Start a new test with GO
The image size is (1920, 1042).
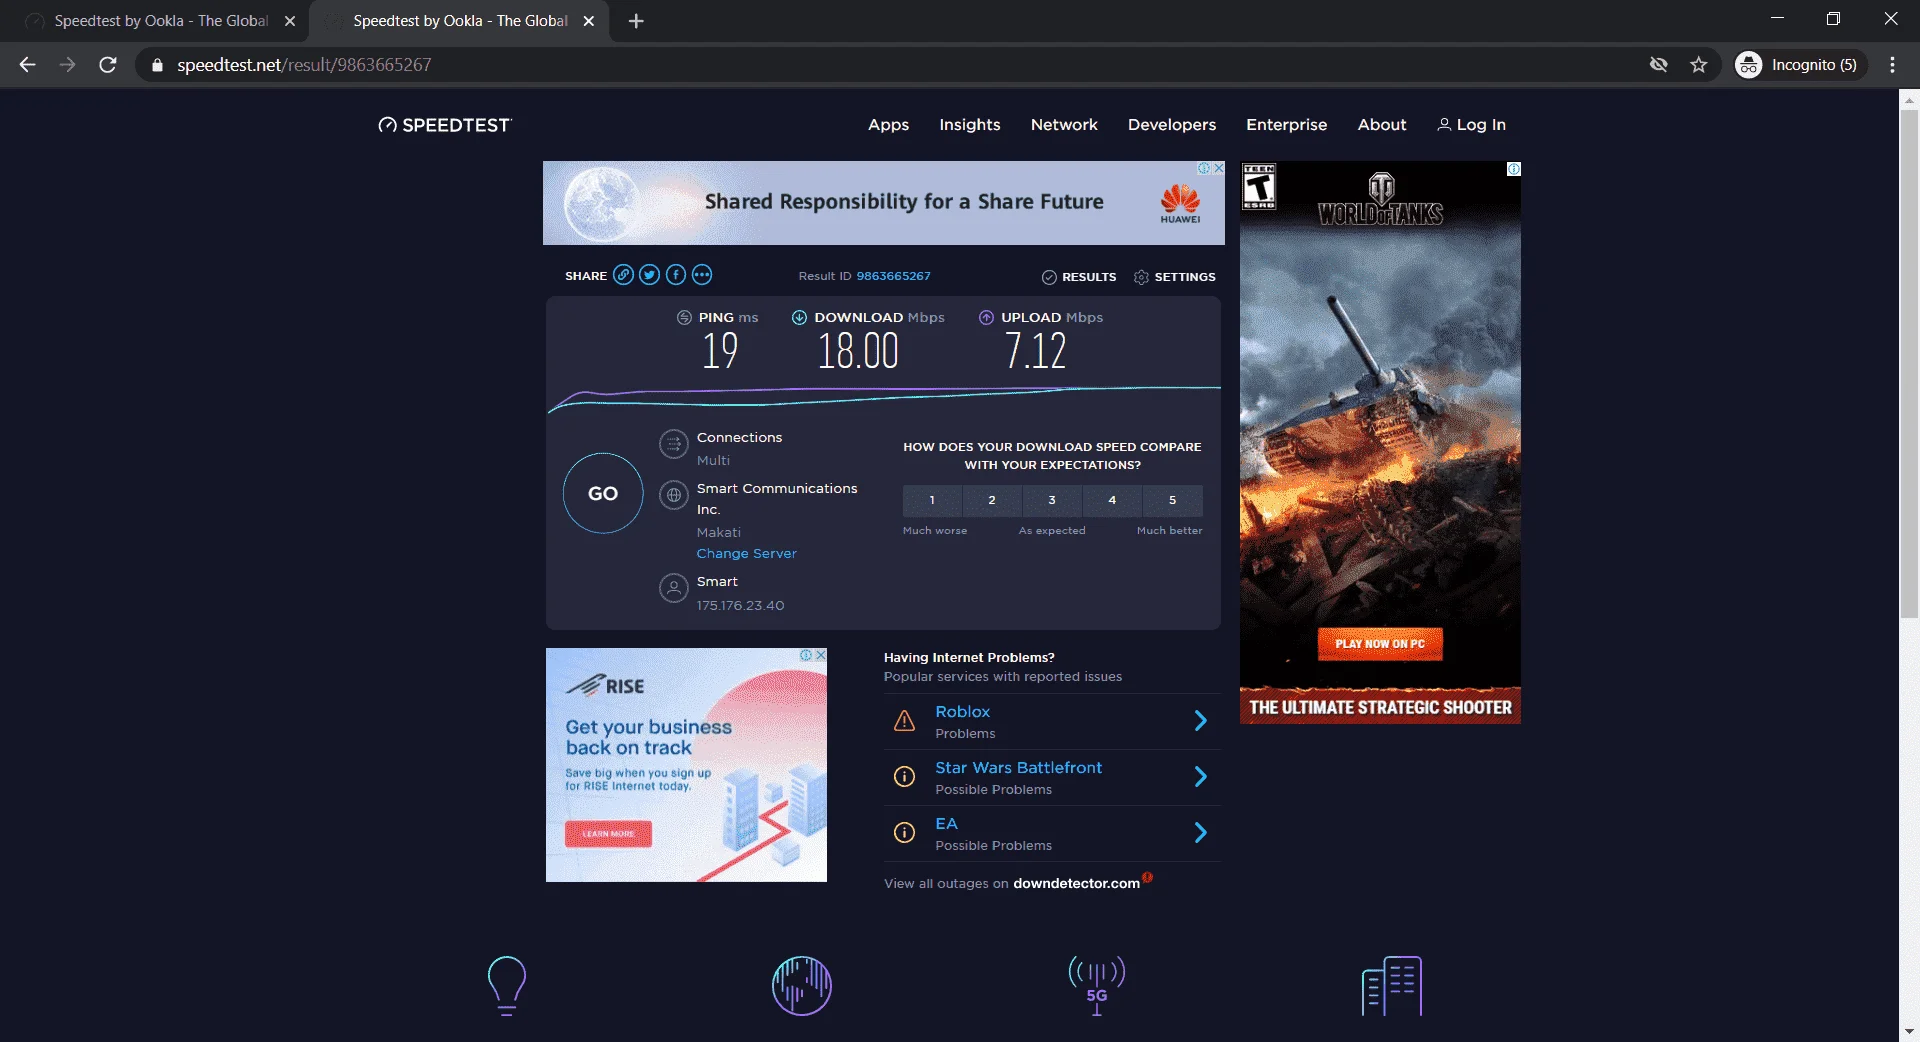pyautogui.click(x=603, y=493)
